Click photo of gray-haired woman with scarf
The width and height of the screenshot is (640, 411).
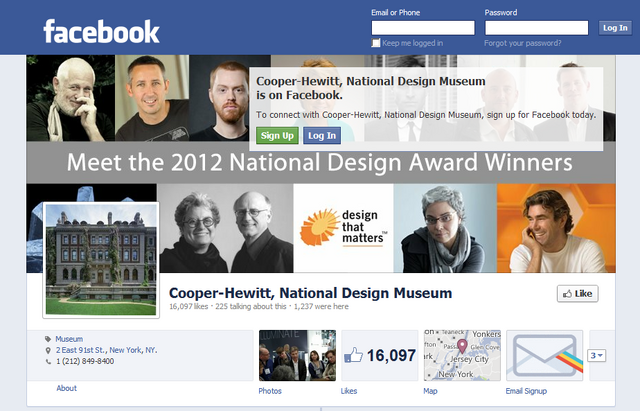(x=445, y=228)
